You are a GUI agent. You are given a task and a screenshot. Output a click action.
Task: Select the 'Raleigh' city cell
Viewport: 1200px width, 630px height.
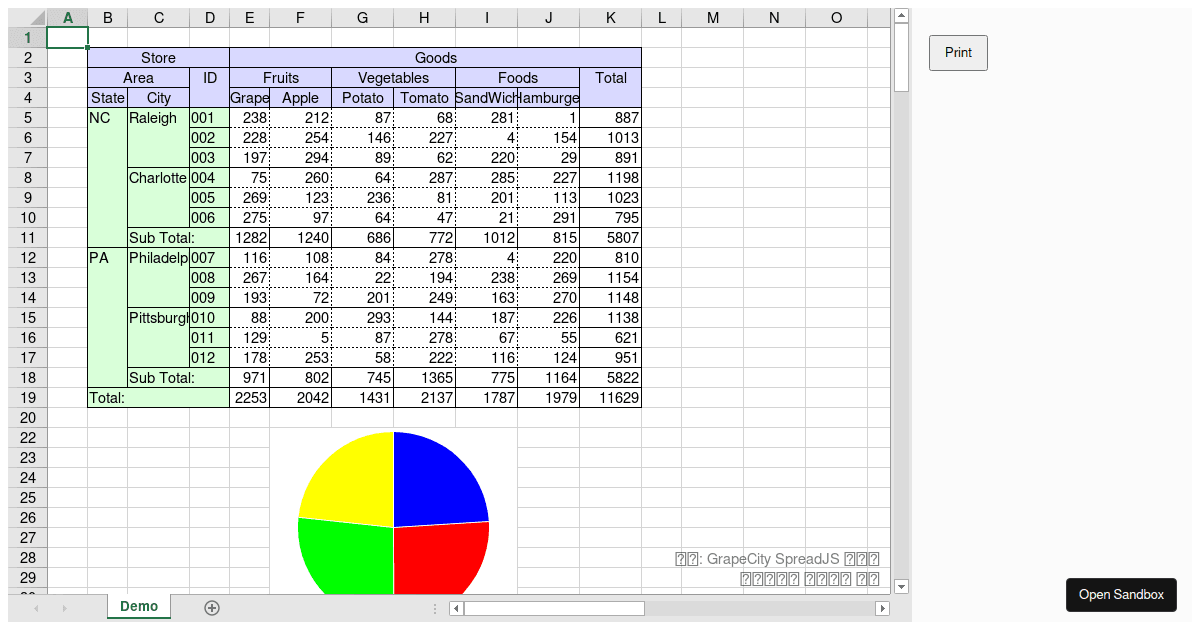(x=158, y=138)
